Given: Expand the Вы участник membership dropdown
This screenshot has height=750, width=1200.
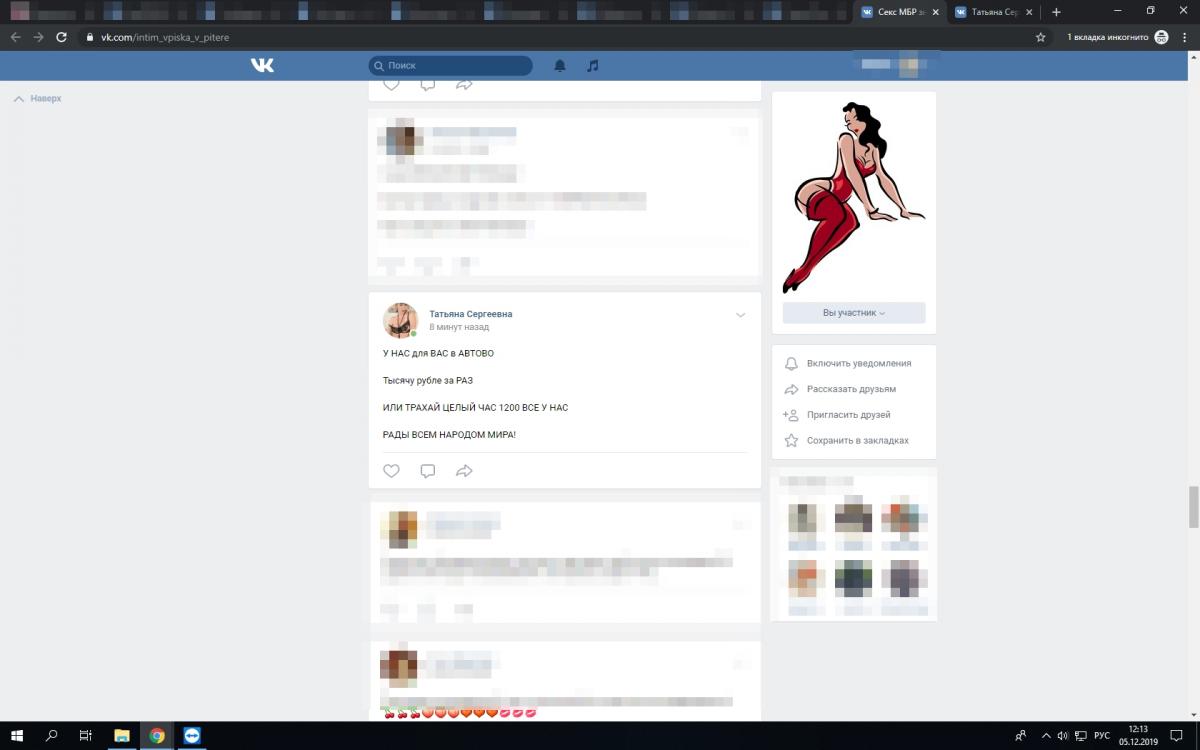Looking at the screenshot, I should tap(854, 313).
